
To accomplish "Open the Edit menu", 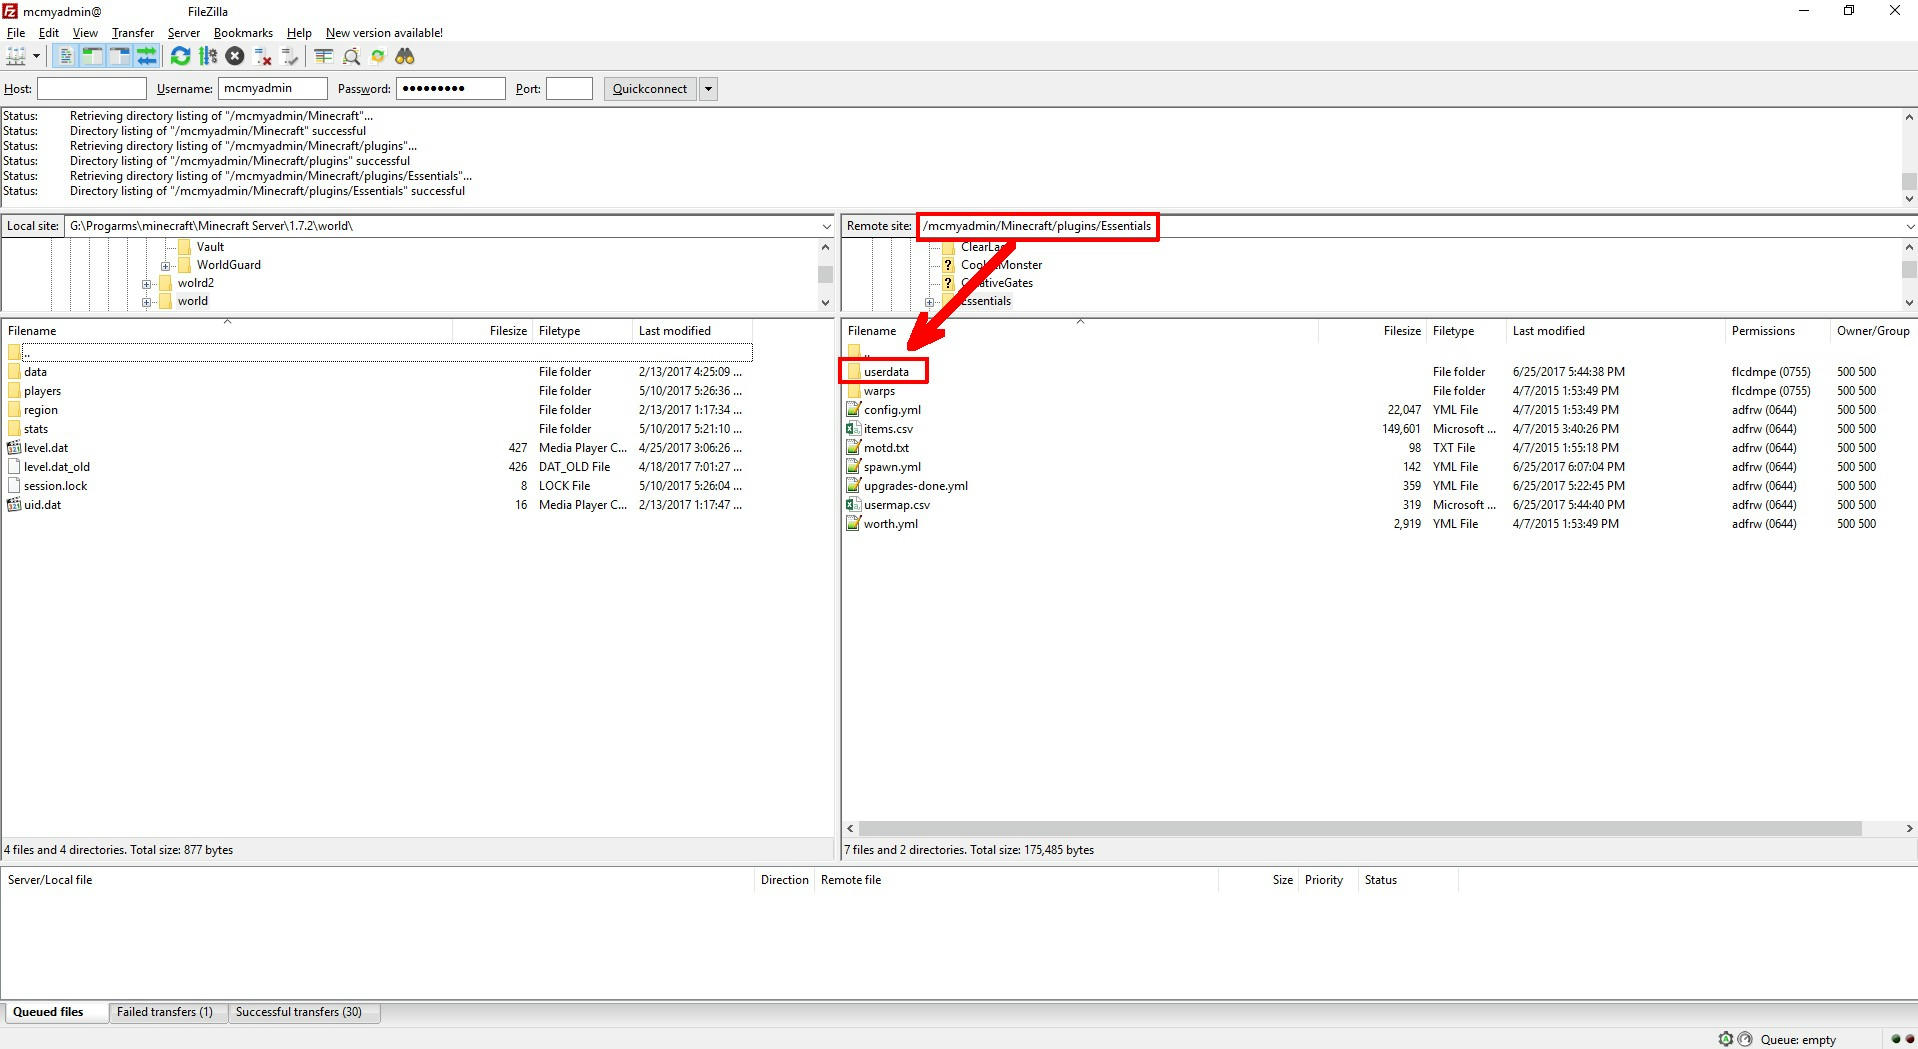I will pos(49,33).
